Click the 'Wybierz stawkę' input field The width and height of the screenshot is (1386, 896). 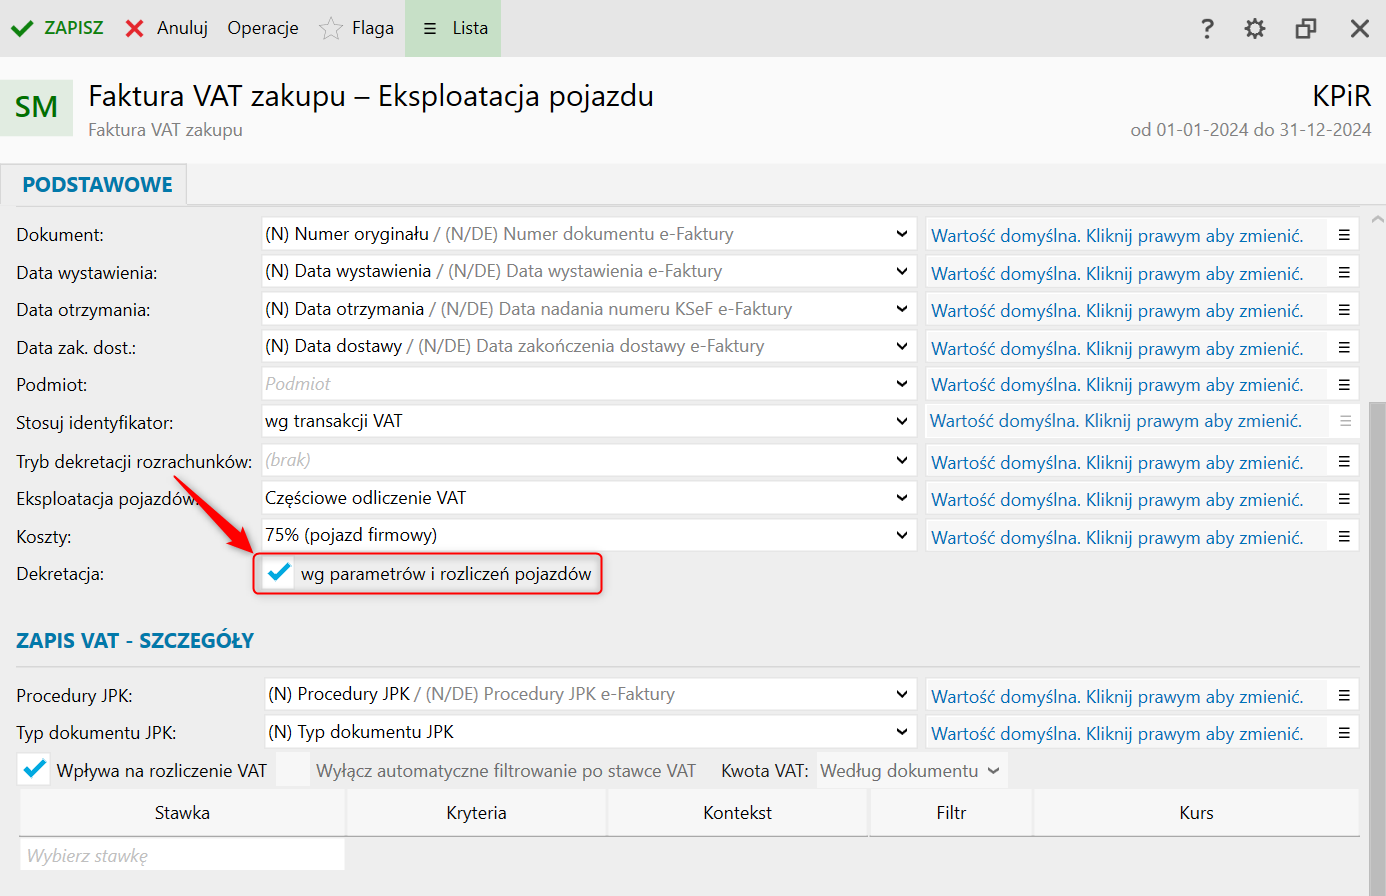(x=182, y=856)
